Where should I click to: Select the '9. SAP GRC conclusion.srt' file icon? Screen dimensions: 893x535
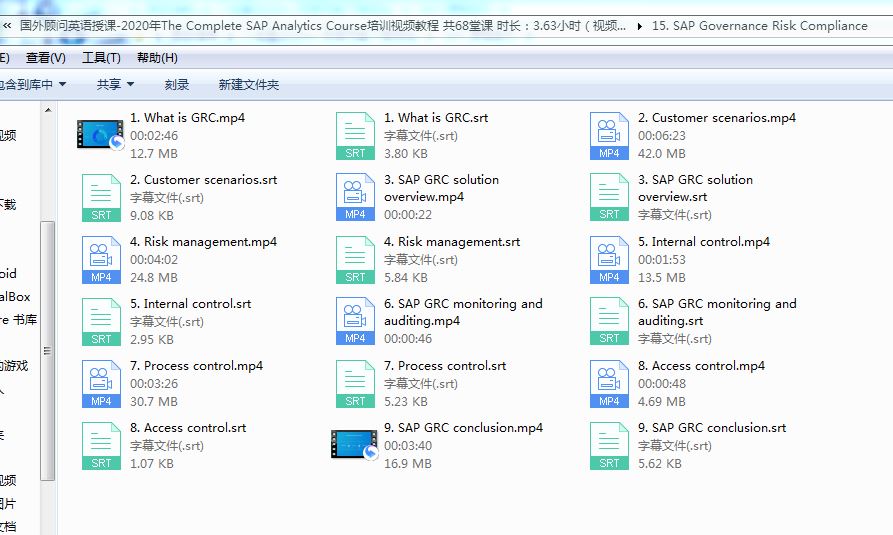[609, 446]
